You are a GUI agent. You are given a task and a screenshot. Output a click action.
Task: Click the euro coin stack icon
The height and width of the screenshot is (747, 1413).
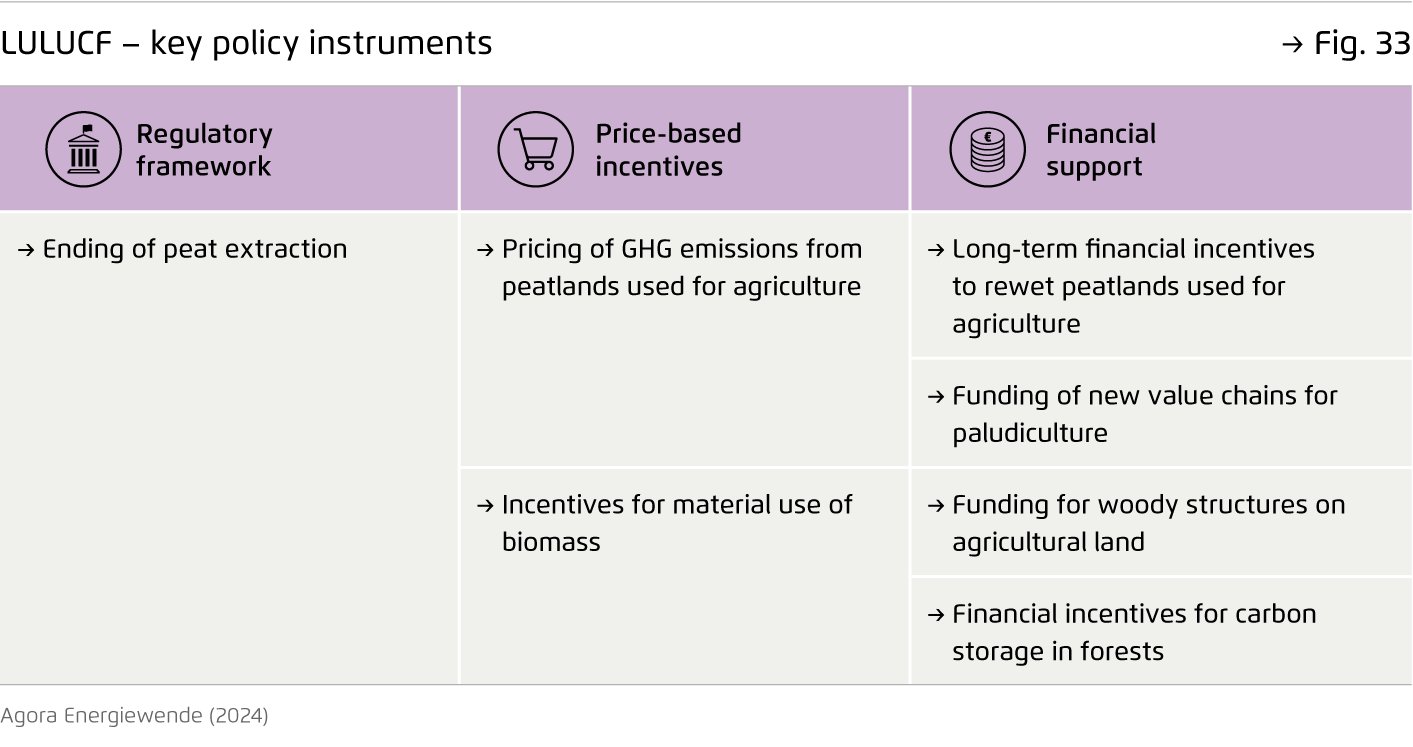(987, 151)
